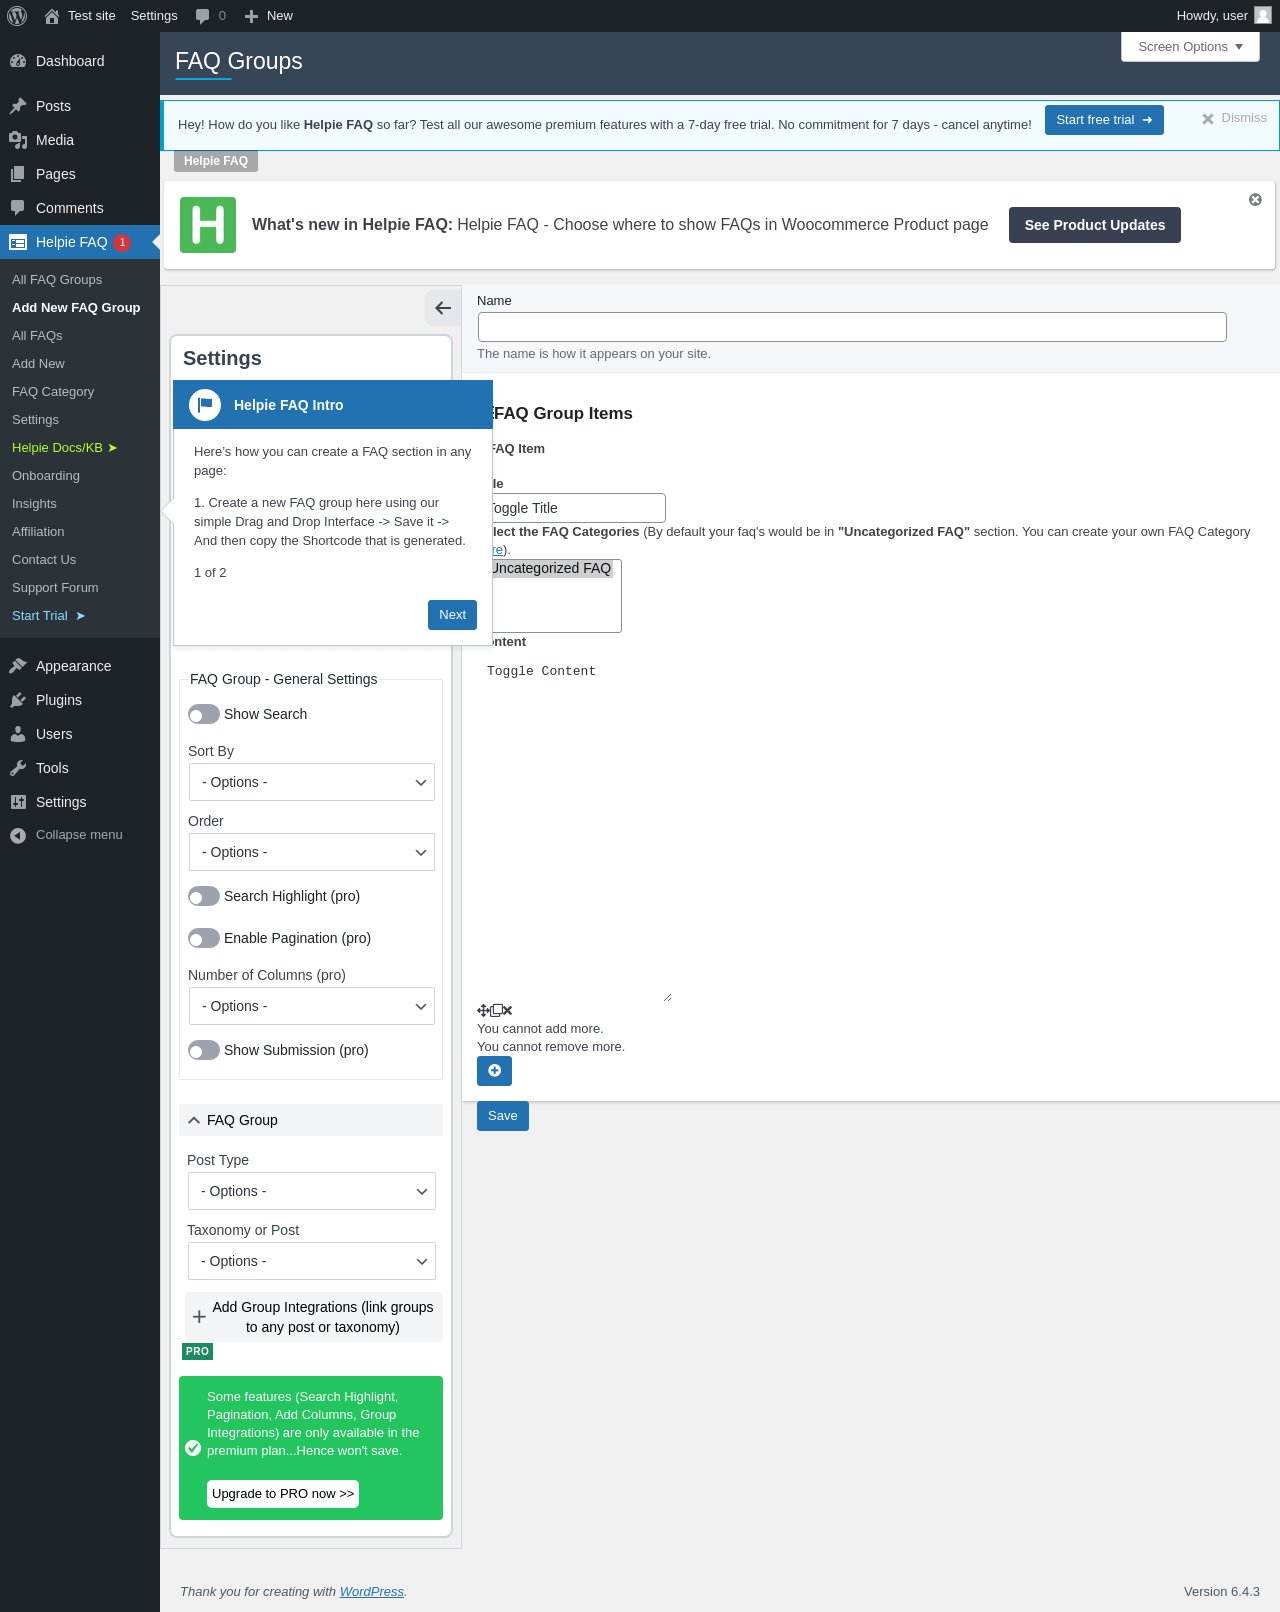Click the Collapse menu arrow icon
Image resolution: width=1280 pixels, height=1612 pixels.
point(18,836)
